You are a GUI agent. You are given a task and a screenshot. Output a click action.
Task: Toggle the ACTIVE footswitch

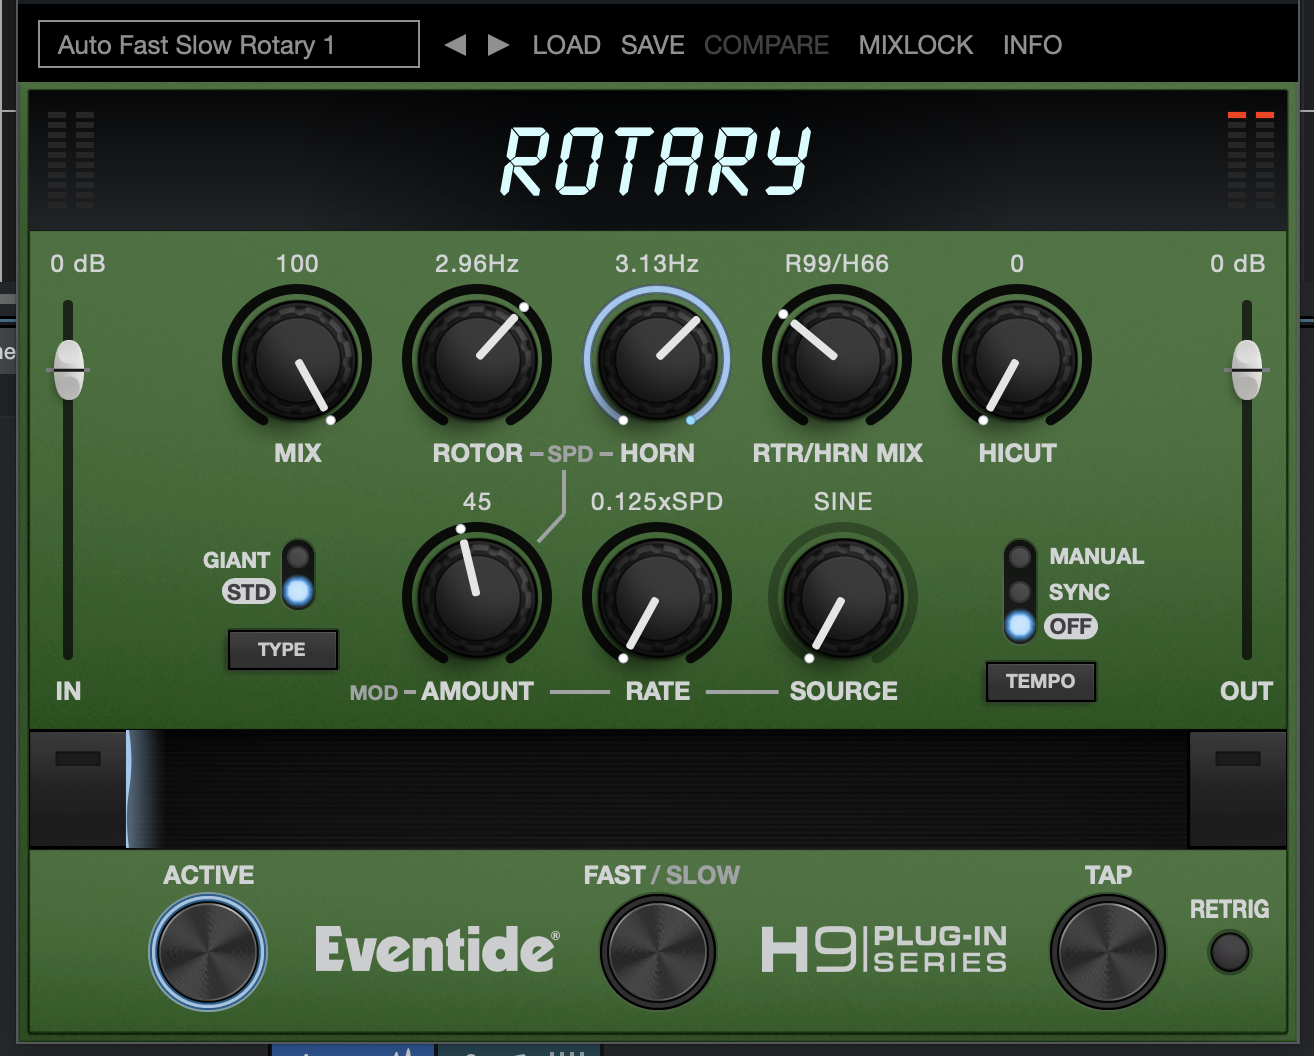208,951
